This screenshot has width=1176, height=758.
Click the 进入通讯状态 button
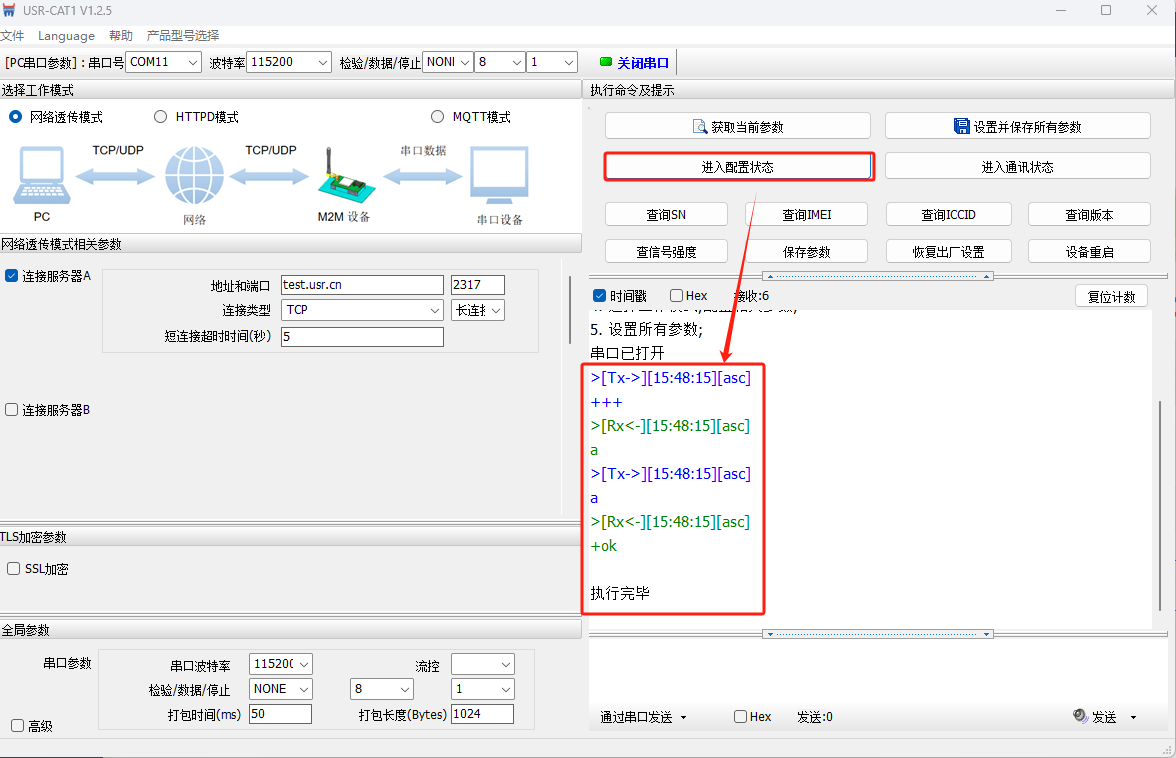tap(1017, 167)
